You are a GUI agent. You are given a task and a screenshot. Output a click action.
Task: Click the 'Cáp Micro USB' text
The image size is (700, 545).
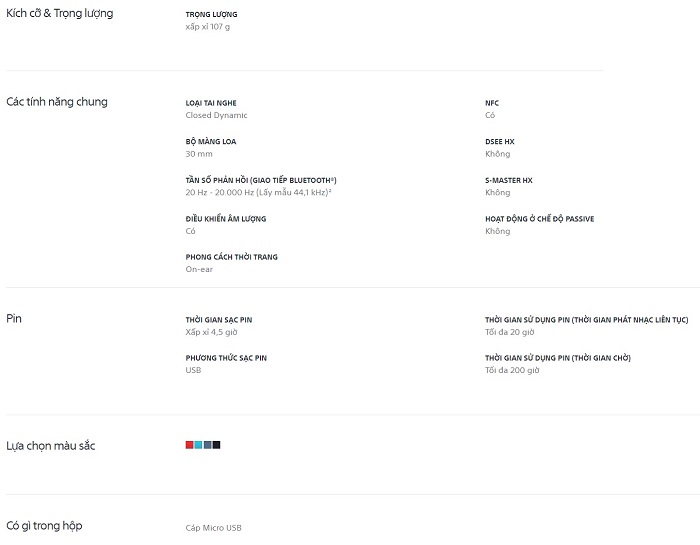click(213, 528)
